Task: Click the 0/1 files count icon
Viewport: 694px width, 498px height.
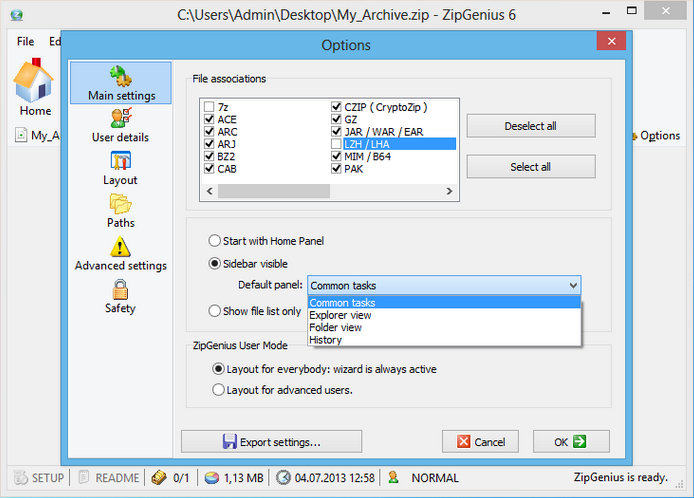Action: (159, 478)
